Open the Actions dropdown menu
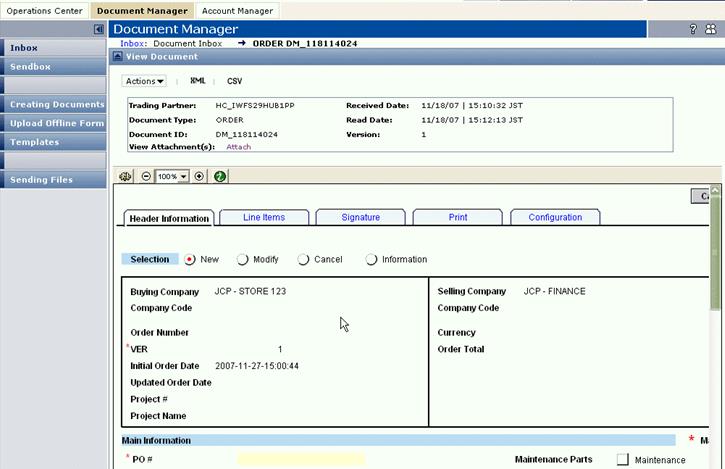This screenshot has width=725, height=469. pyautogui.click(x=144, y=81)
